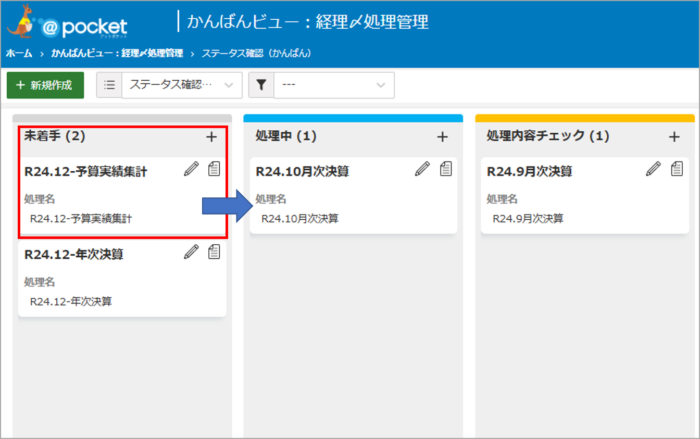
Task: Select the R24.12-予算実績集計 card title
Action: click(x=86, y=171)
